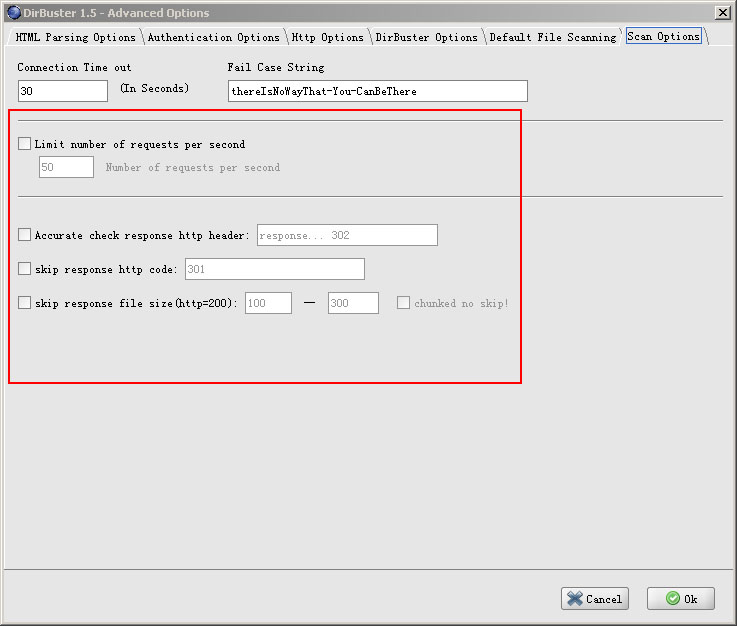Viewport: 737px width, 626px height.
Task: Enable Accurate check response http header
Action: (x=24, y=235)
